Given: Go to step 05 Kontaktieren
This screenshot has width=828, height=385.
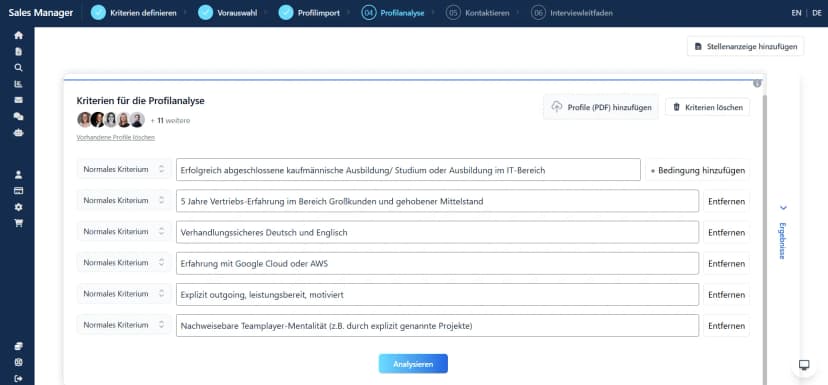Looking at the screenshot, I should [477, 13].
